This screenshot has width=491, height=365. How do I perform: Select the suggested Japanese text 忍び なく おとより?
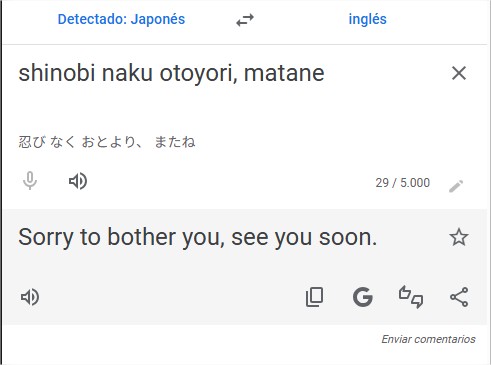pyautogui.click(x=77, y=142)
